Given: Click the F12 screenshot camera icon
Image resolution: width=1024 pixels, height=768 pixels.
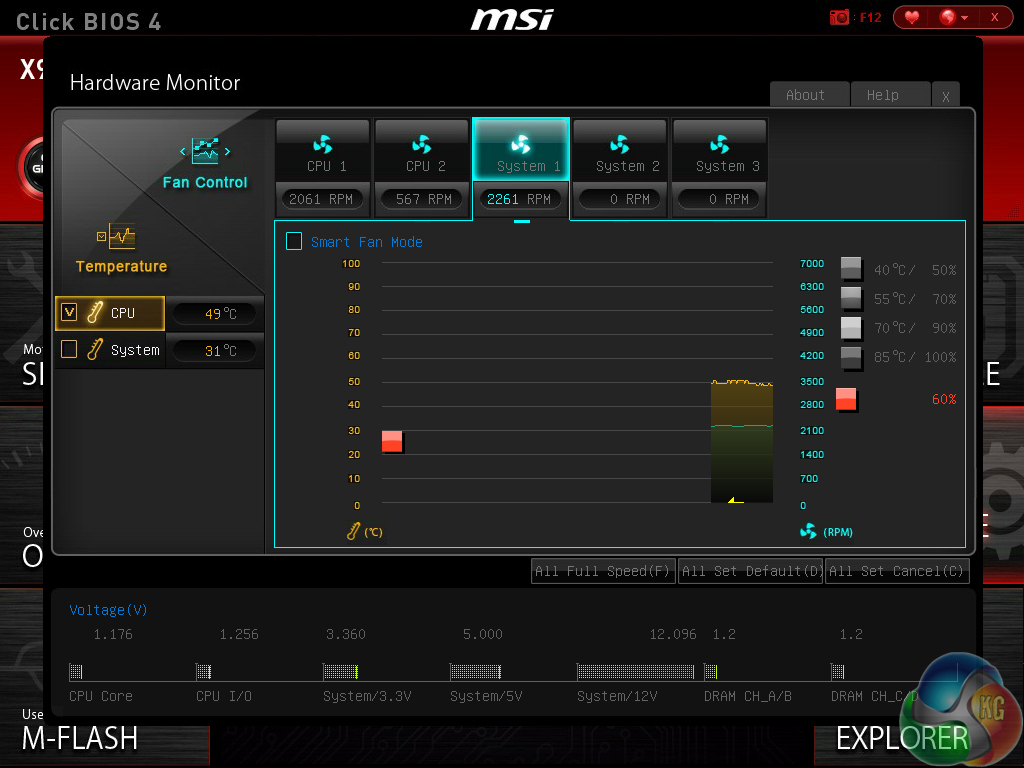Looking at the screenshot, I should click(x=839, y=17).
